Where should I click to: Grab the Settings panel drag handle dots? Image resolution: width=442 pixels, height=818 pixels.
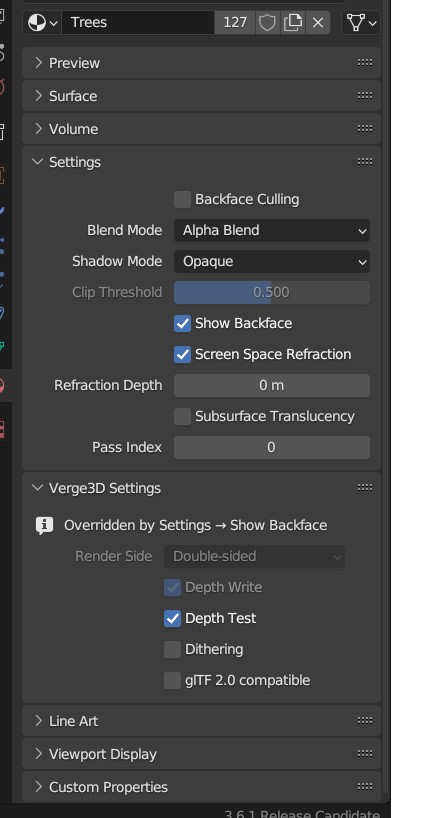point(365,162)
